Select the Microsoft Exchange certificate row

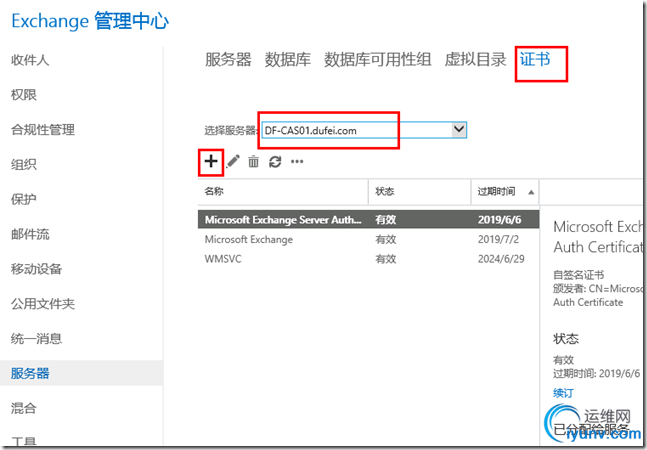pos(368,239)
